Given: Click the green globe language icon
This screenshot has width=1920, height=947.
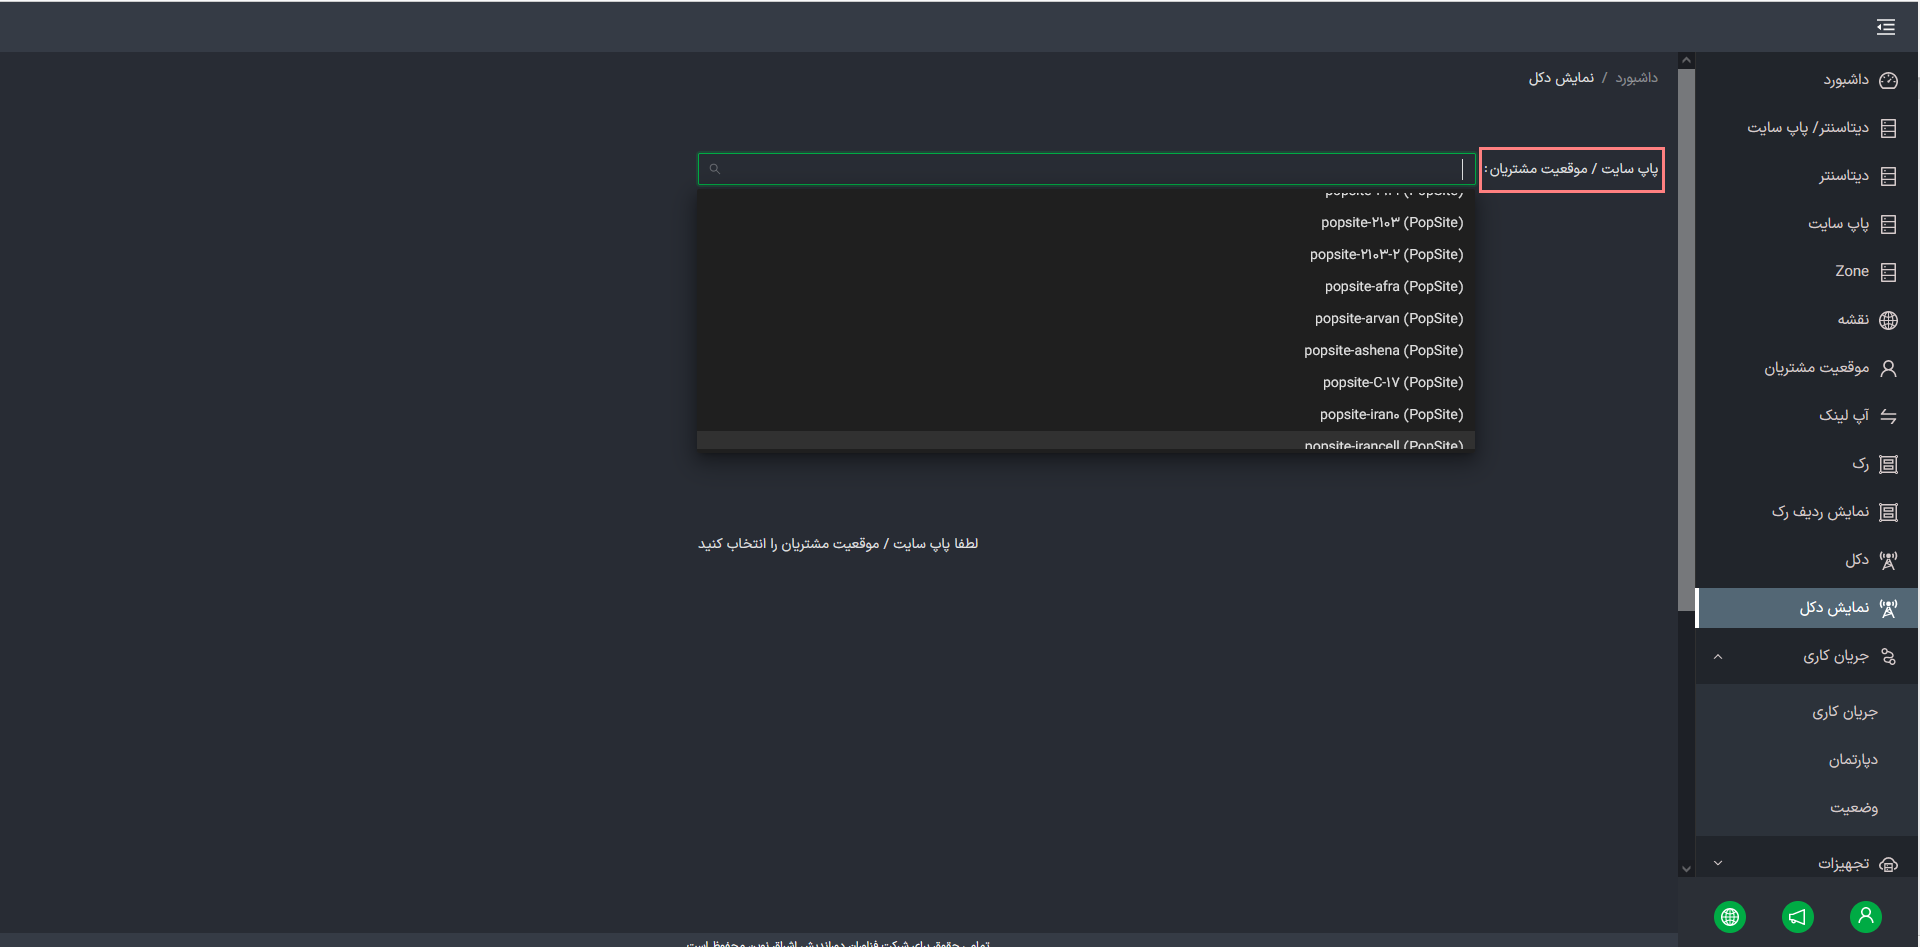Looking at the screenshot, I should 1729,916.
